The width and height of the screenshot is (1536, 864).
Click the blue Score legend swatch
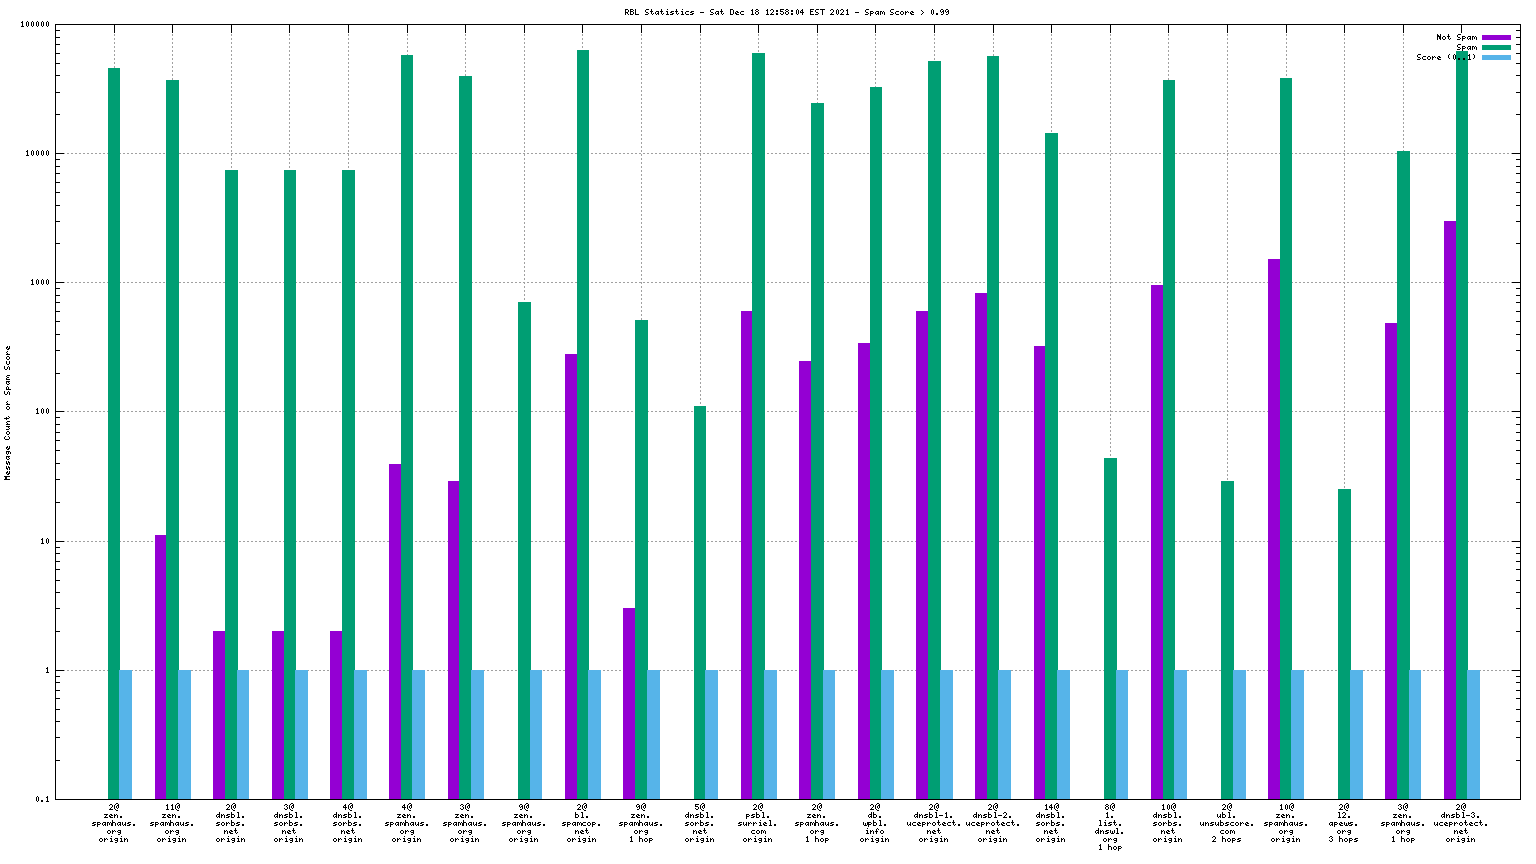(1496, 57)
